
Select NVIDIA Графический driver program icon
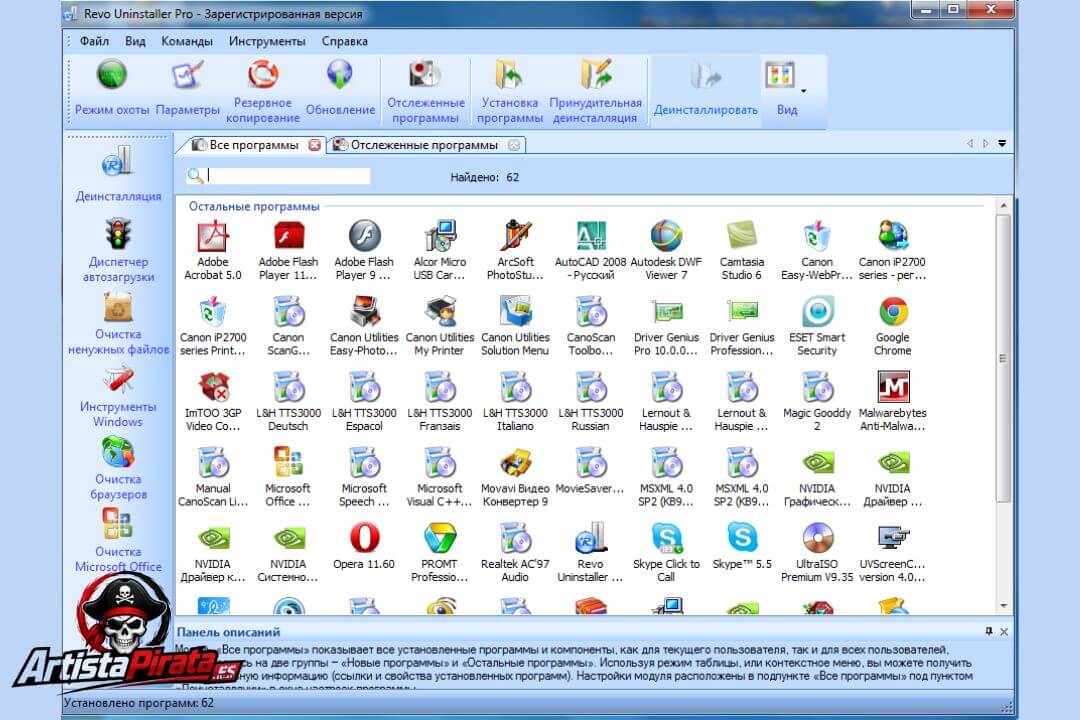[817, 477]
